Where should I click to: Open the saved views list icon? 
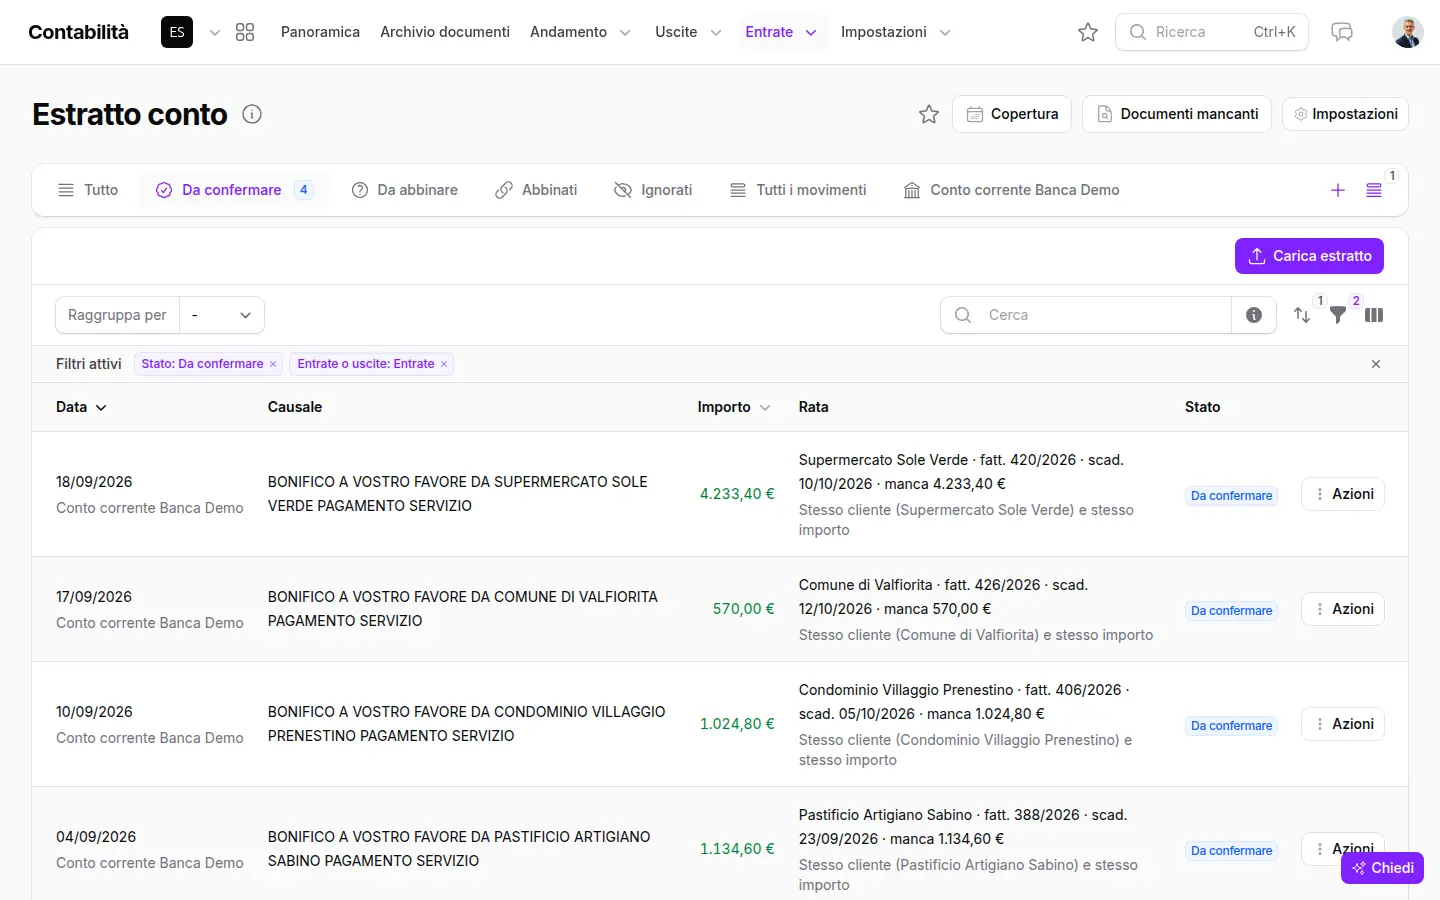pos(1374,190)
